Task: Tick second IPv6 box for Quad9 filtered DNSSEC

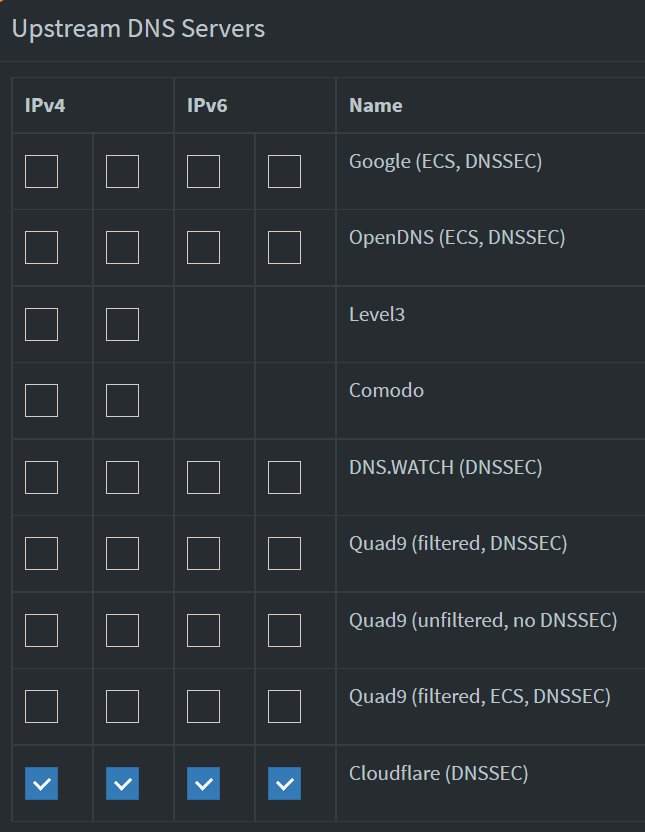Action: click(x=284, y=553)
